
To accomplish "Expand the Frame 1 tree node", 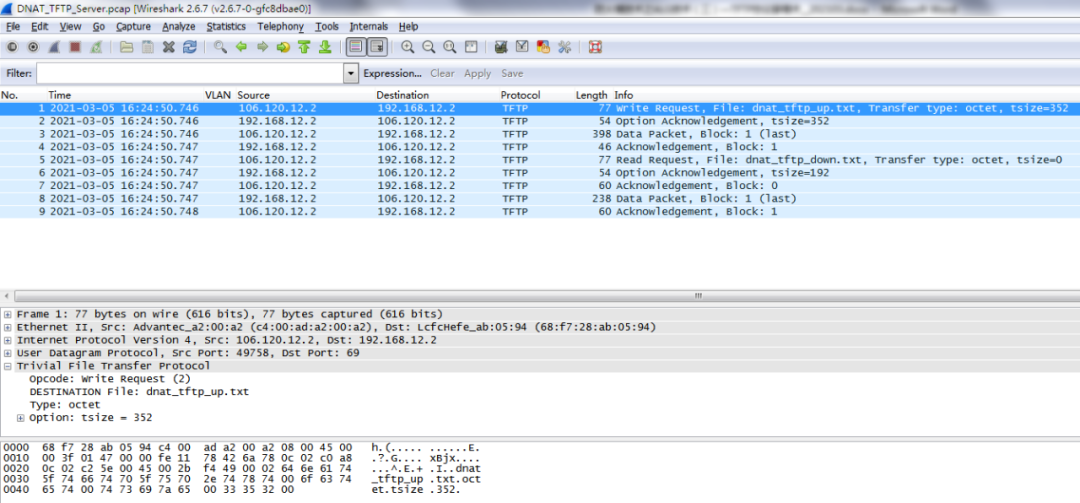I will pos(8,314).
